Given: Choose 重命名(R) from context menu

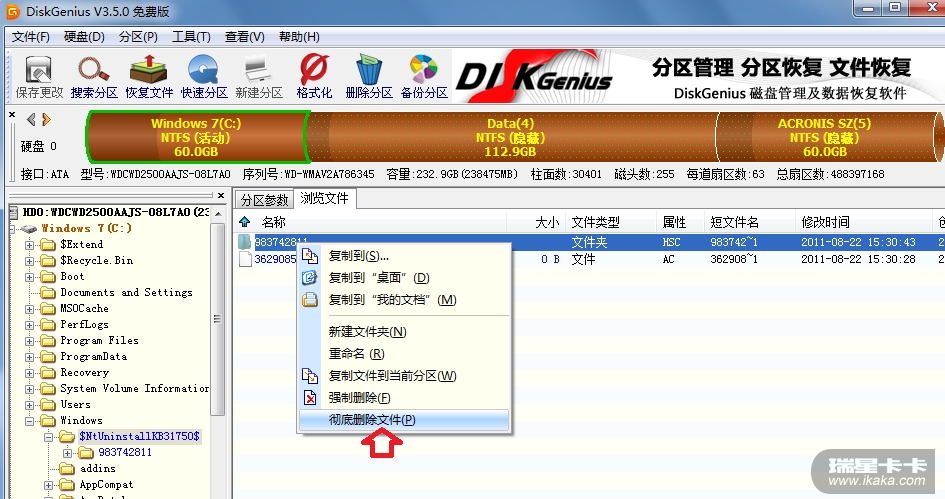Looking at the screenshot, I should click(x=404, y=354).
